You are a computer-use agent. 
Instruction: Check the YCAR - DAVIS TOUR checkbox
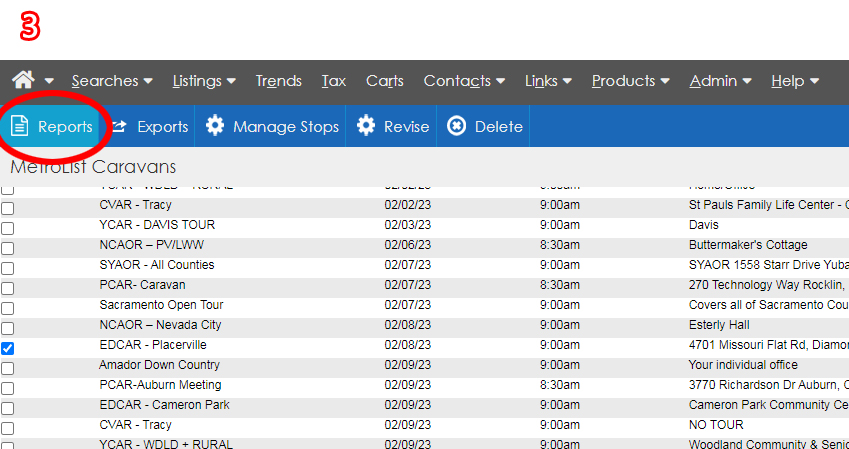pyautogui.click(x=7, y=229)
